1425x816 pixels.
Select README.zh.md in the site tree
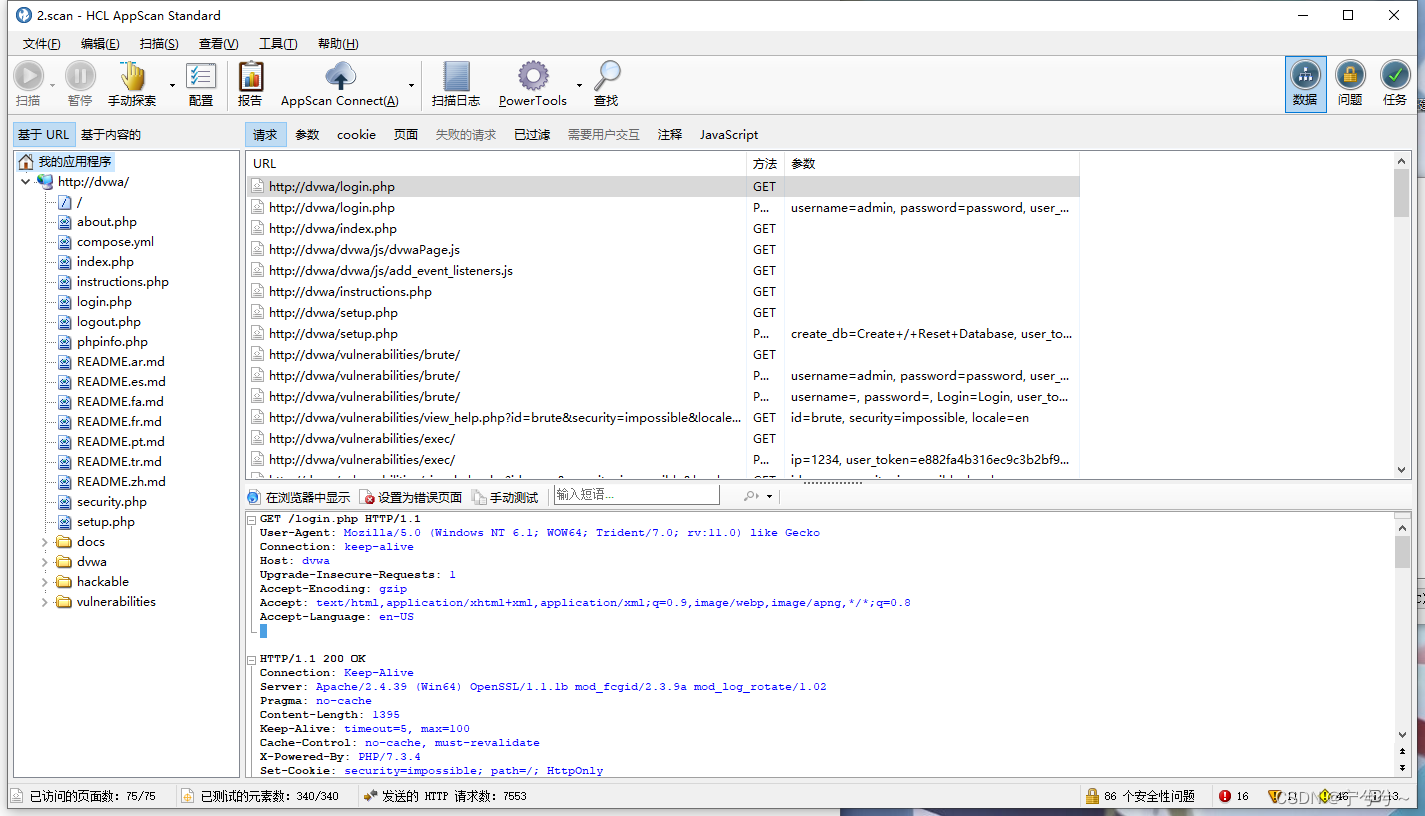point(121,482)
